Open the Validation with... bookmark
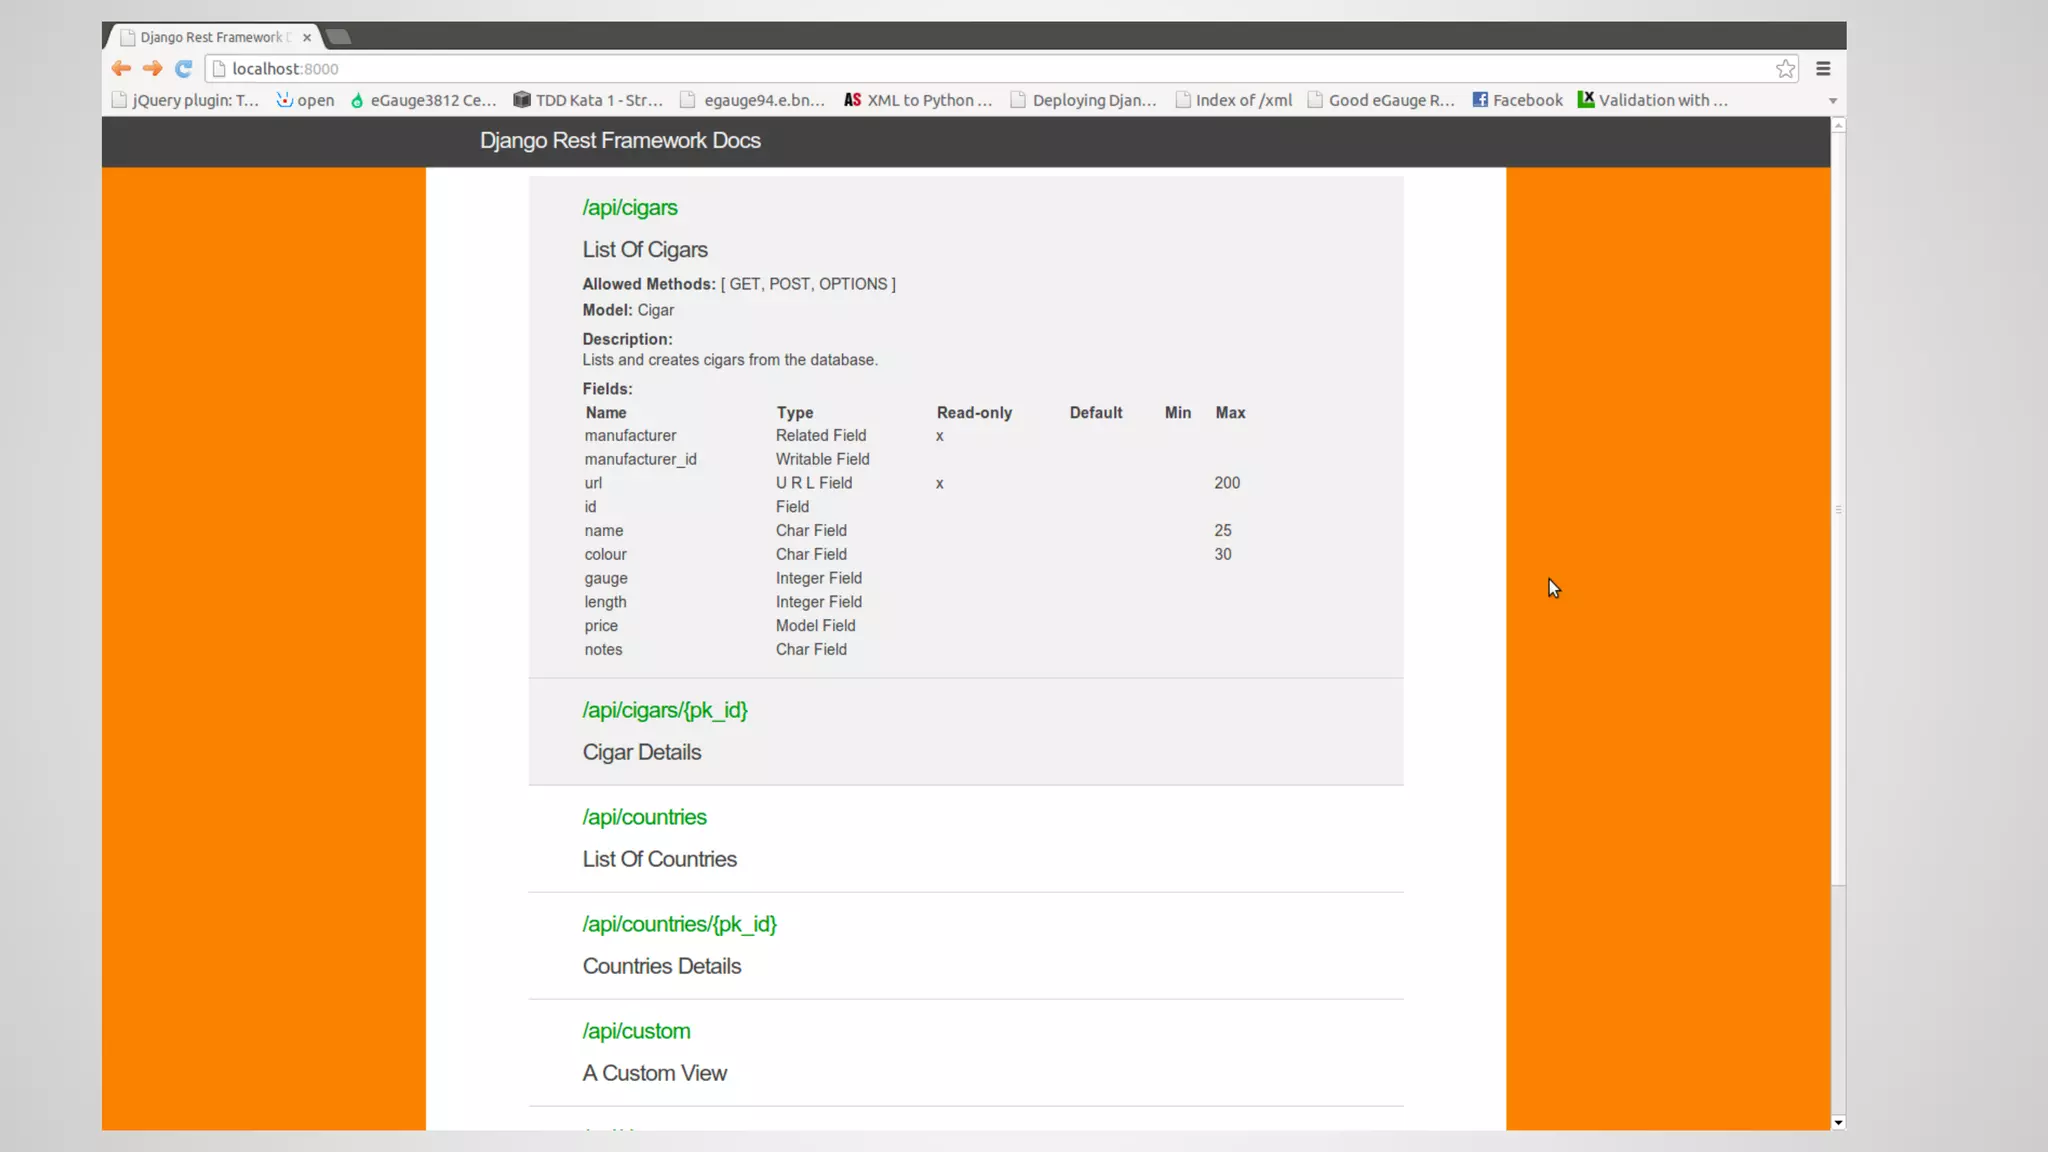 [1653, 100]
